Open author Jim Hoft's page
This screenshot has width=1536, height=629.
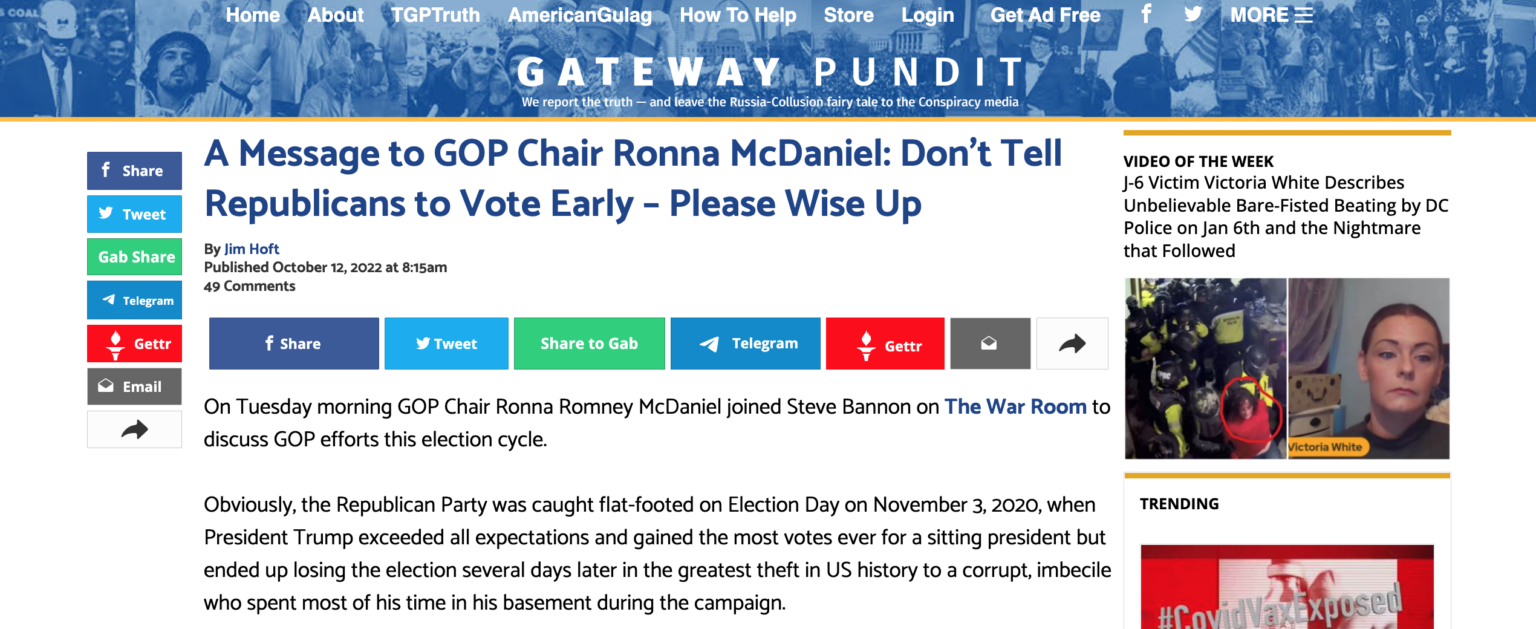coord(251,249)
